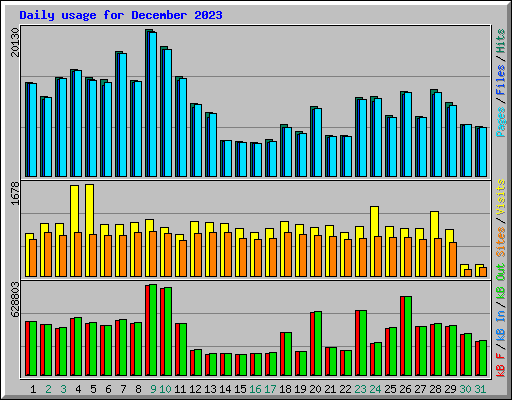Image resolution: width=512 pixels, height=400 pixels.
Task: Click day label 2 on the x-axis
Action: [48, 389]
